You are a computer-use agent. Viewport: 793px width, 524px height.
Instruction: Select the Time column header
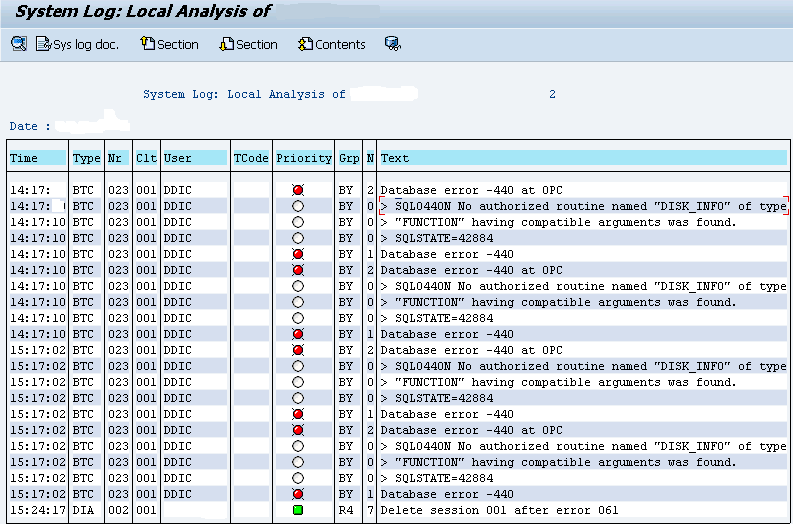(x=38, y=158)
